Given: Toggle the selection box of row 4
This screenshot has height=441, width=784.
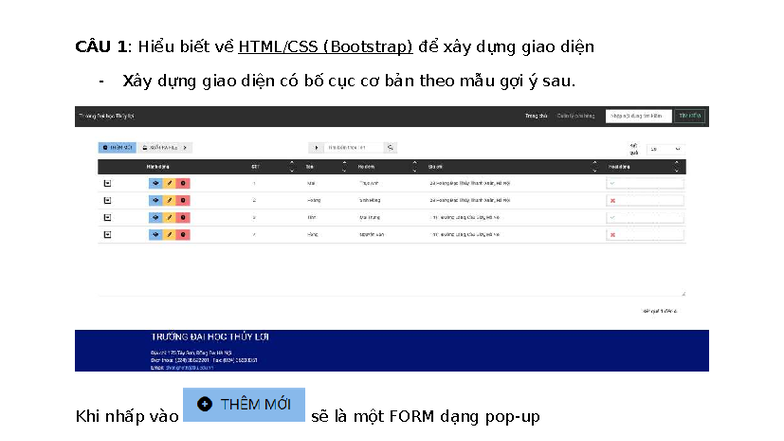Looking at the screenshot, I should (107, 234).
